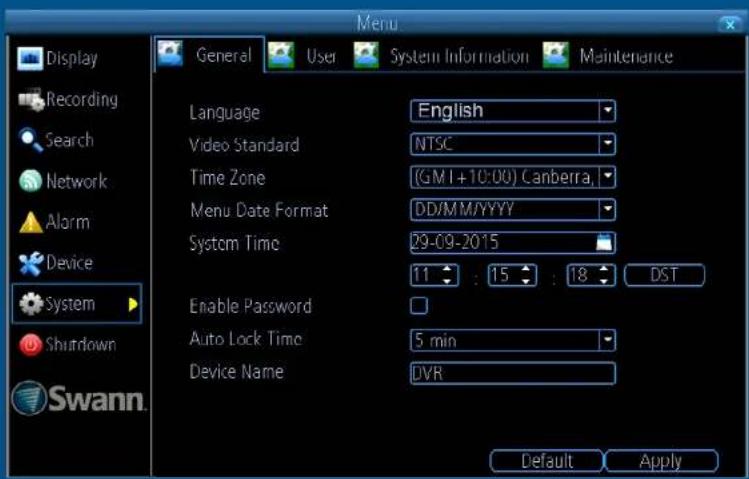Viewport: 749px width, 479px height.
Task: Click the English language combo box
Action: [x=513, y=111]
